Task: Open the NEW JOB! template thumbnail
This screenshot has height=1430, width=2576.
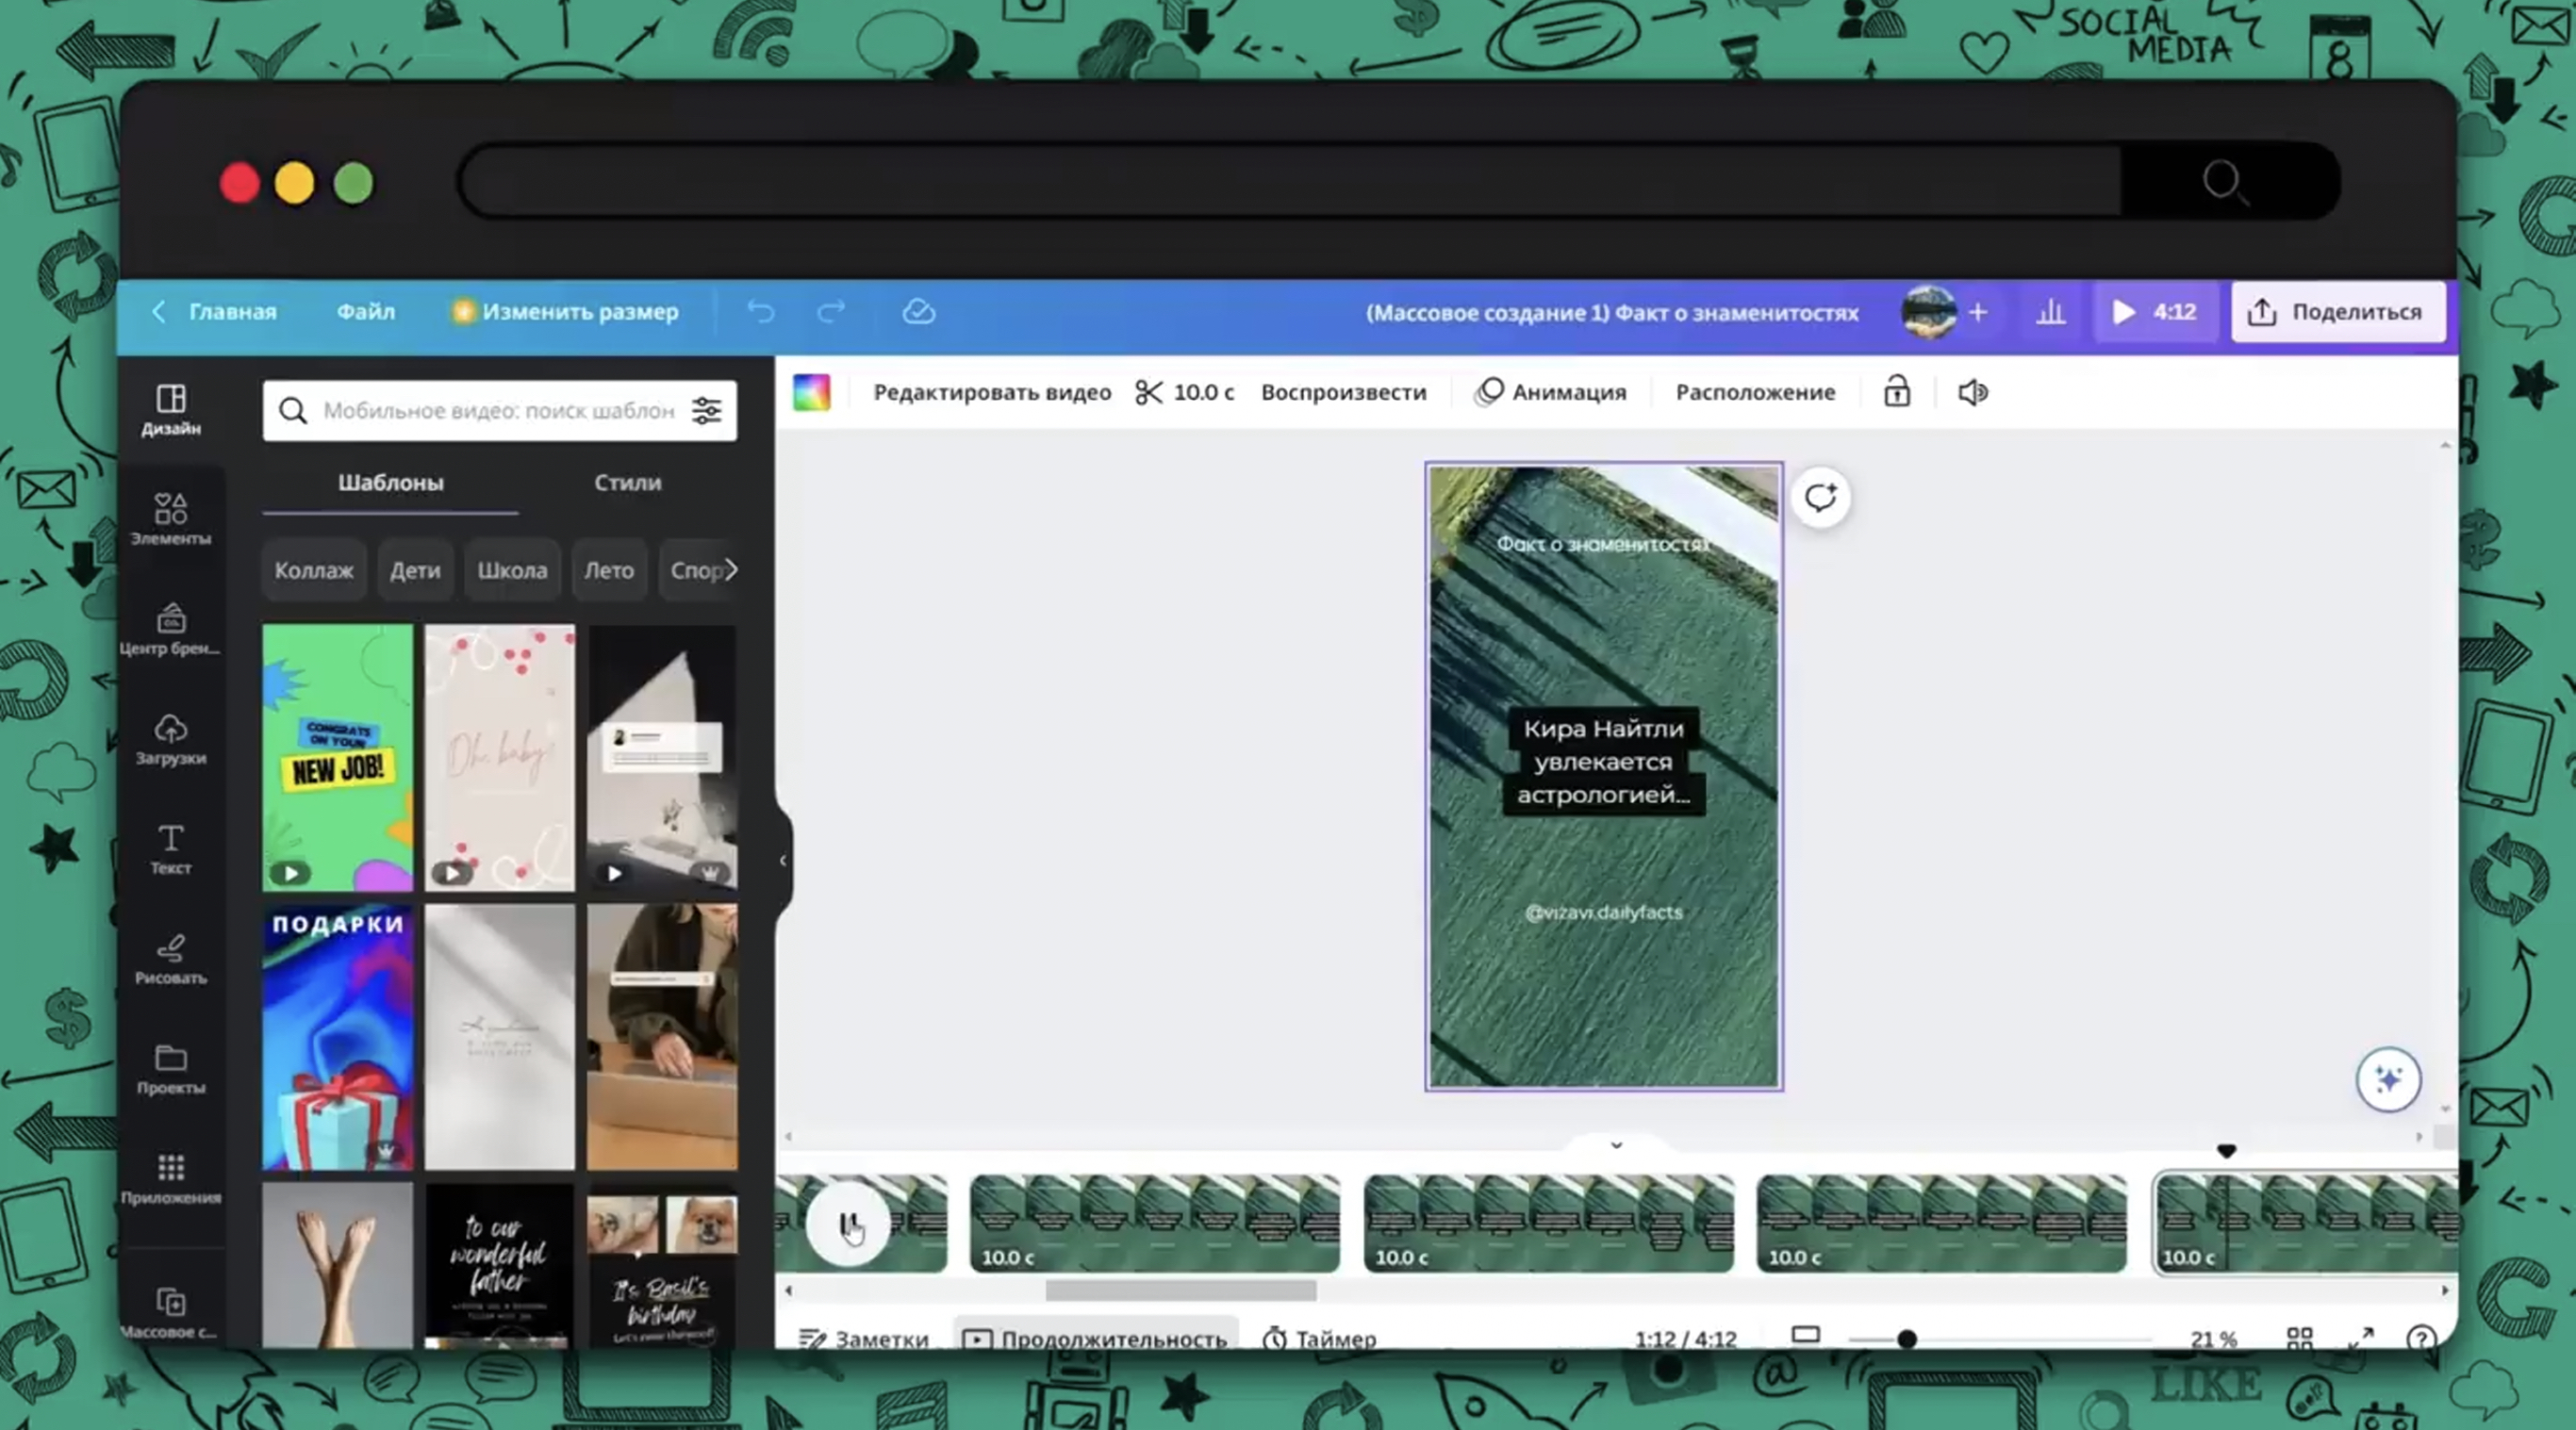Action: click(337, 758)
